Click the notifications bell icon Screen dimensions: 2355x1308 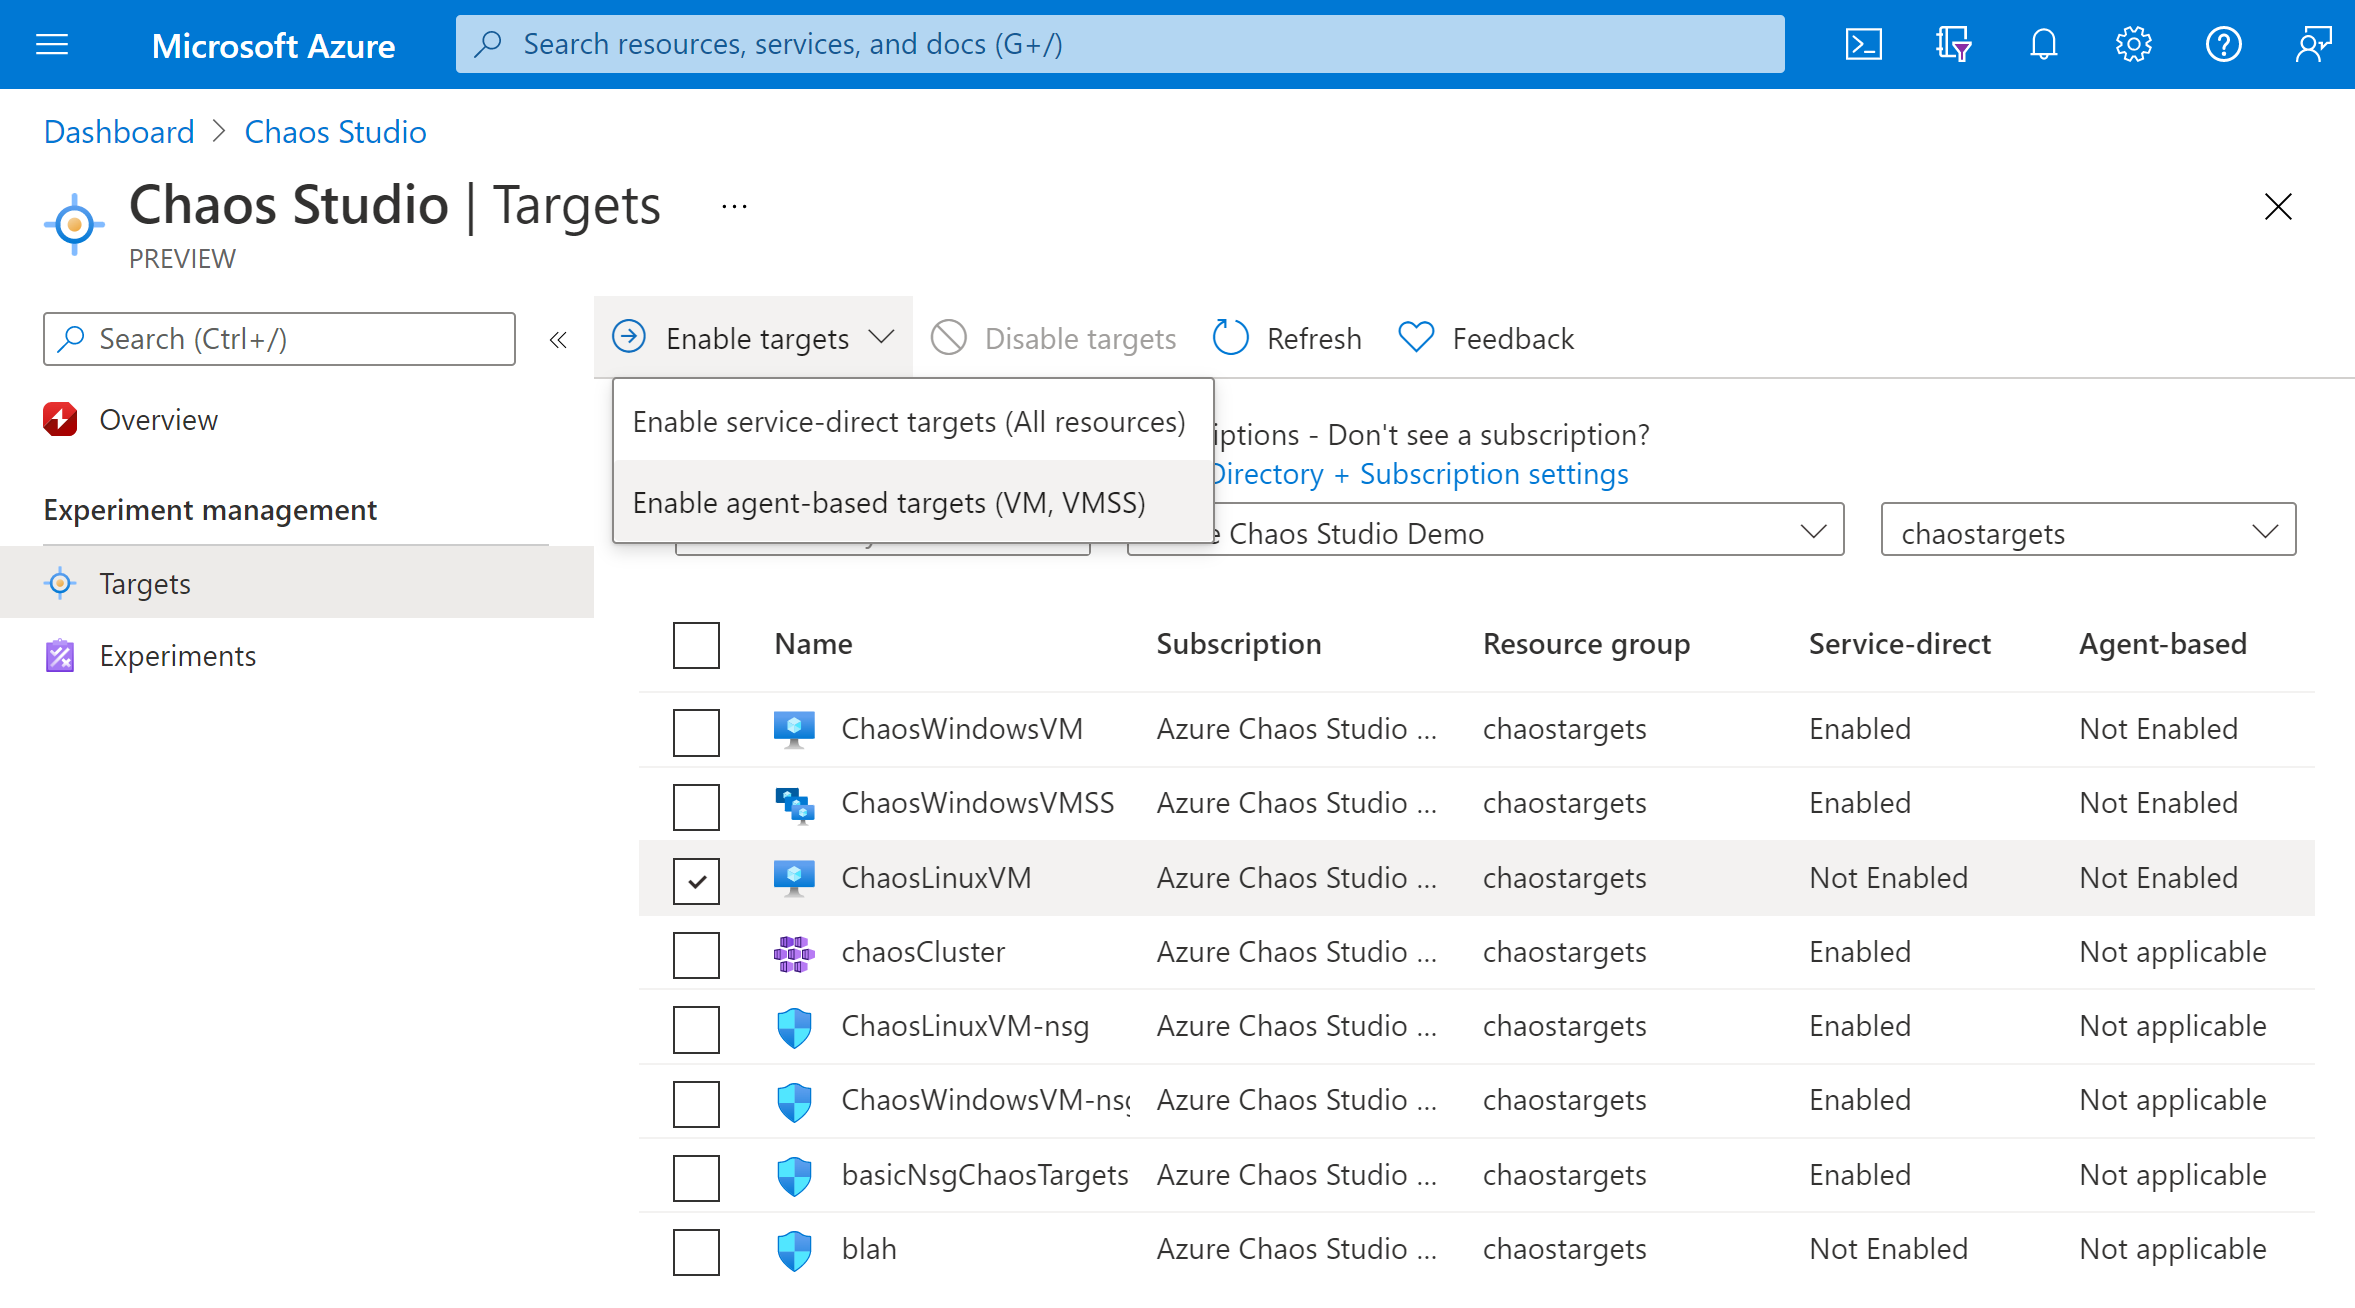pos(2046,43)
